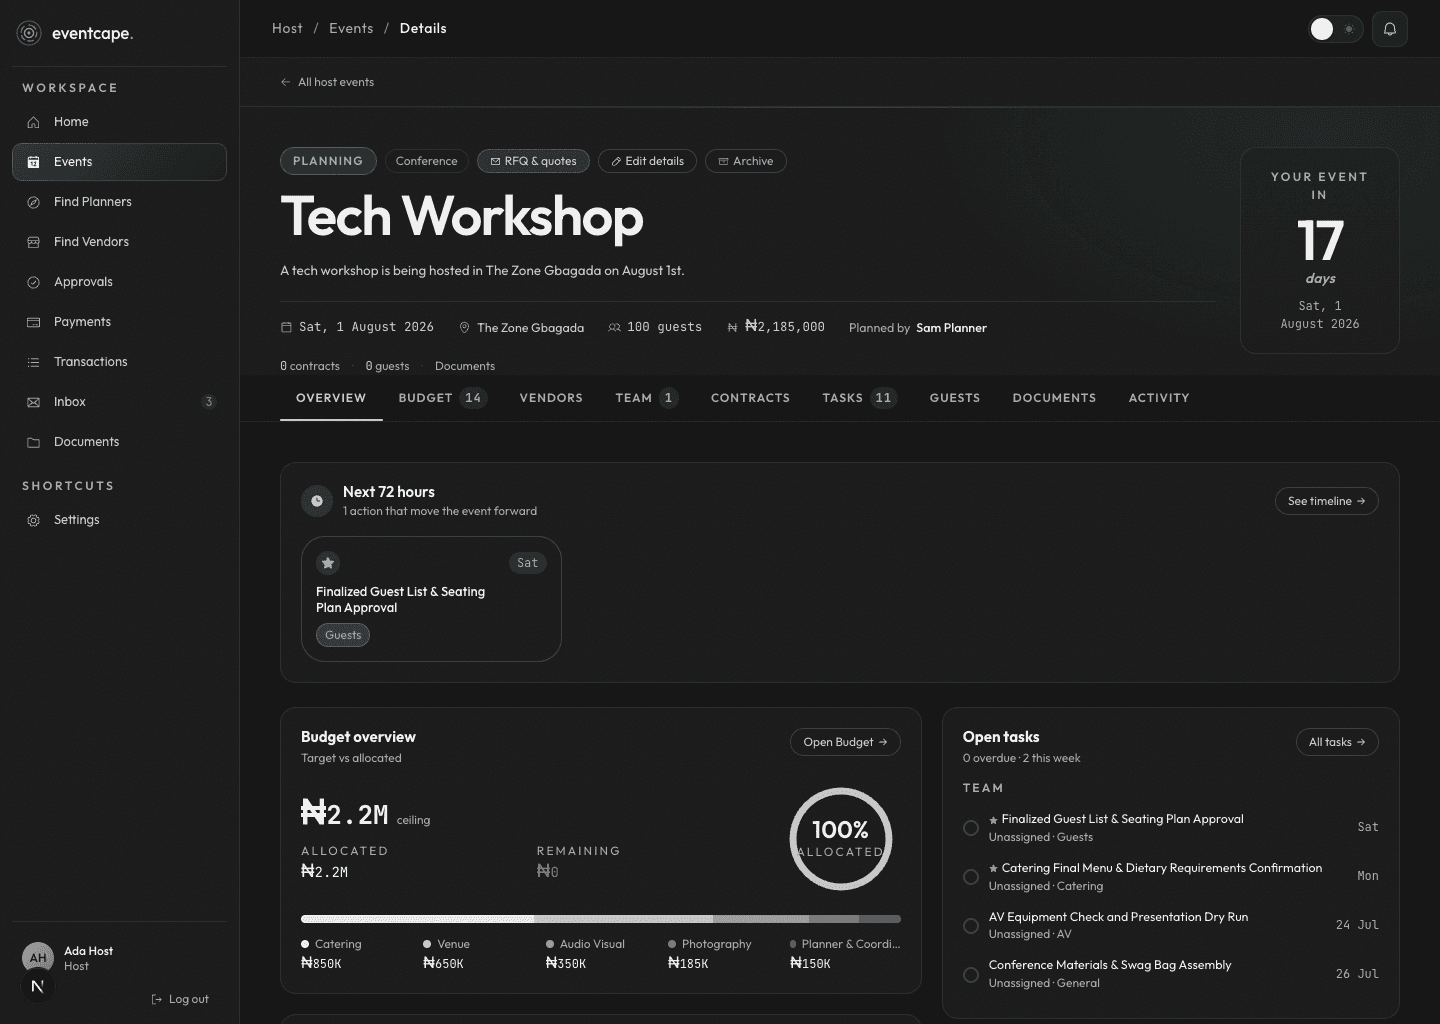Click the back arrow beside All host events
Viewport: 1440px width, 1024px height.
[286, 82]
